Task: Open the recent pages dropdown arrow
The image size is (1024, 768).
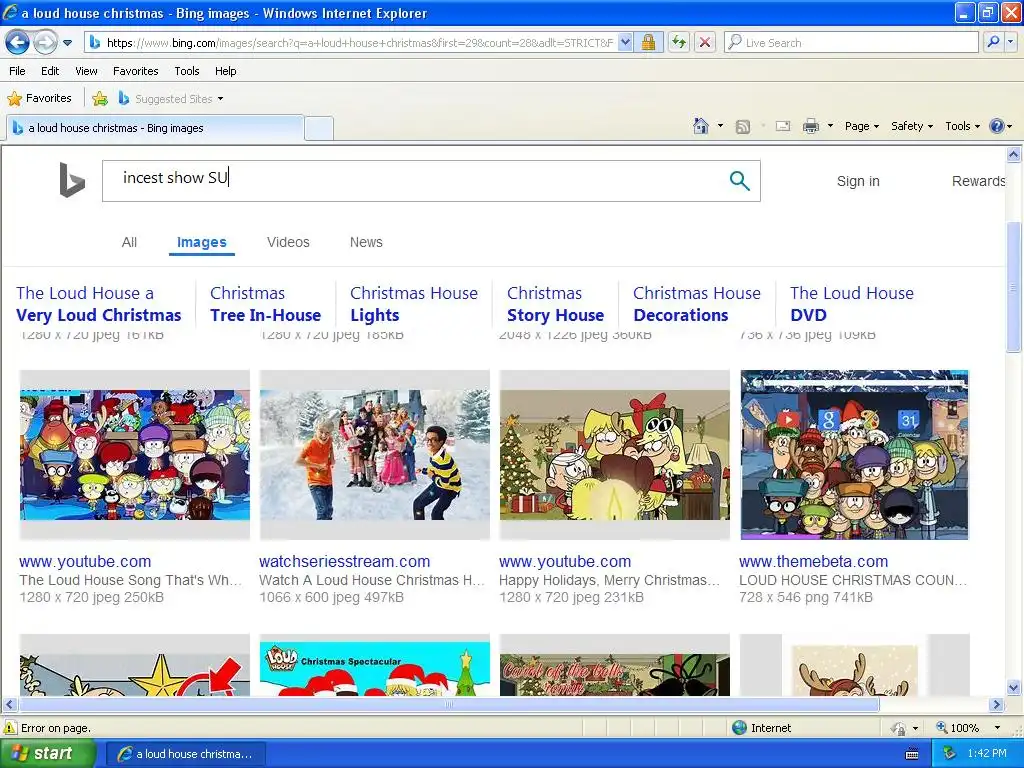Action: (x=67, y=43)
